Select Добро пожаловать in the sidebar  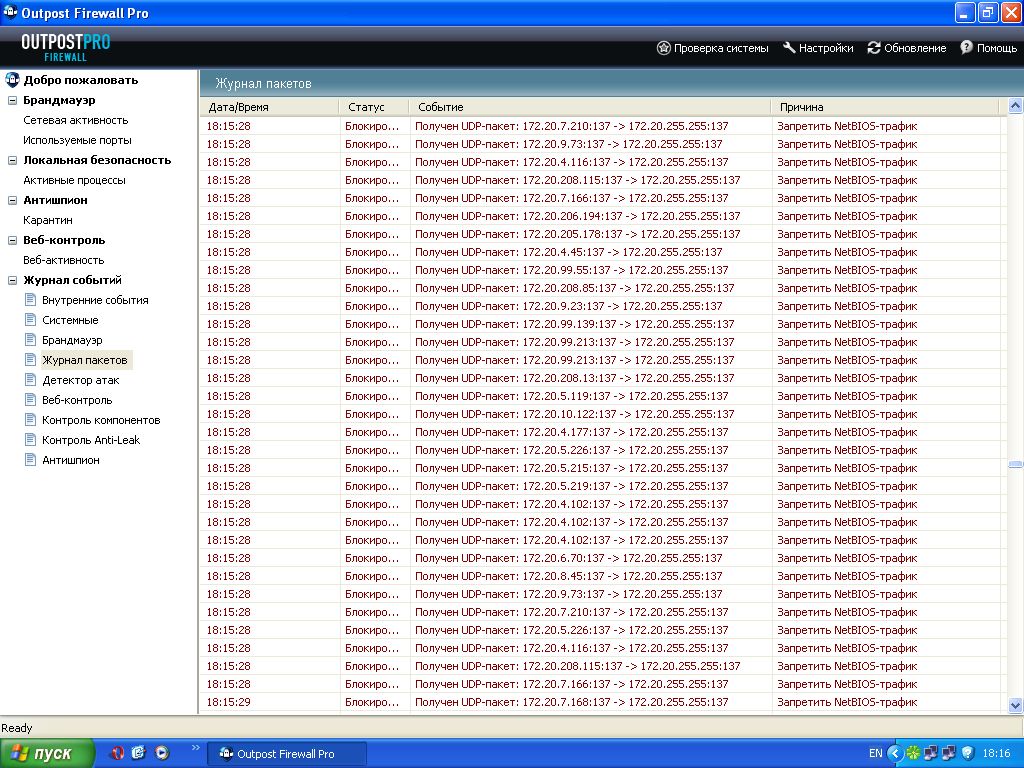pyautogui.click(x=80, y=80)
